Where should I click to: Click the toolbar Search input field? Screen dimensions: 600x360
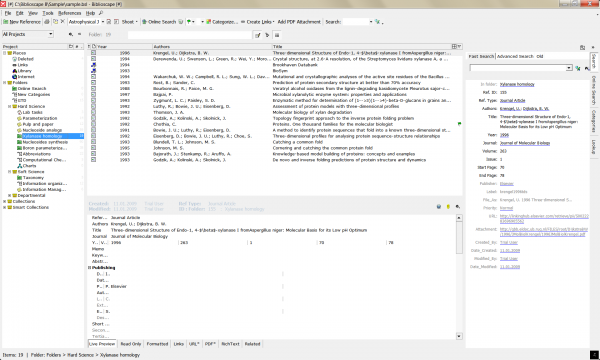pyautogui.click(x=355, y=22)
